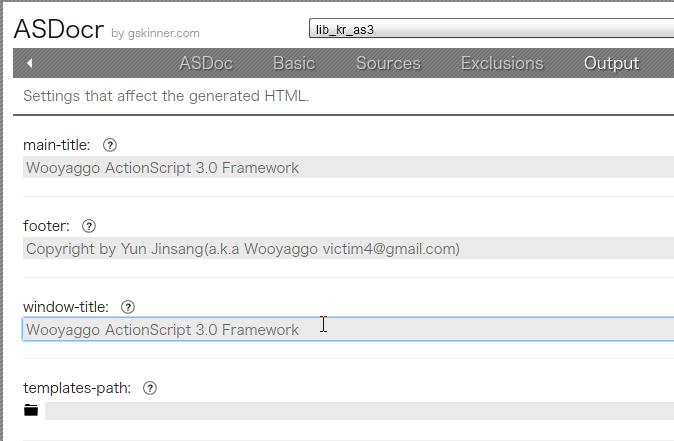Open the Sources tab
Screen dimensions: 674x441
[388, 64]
